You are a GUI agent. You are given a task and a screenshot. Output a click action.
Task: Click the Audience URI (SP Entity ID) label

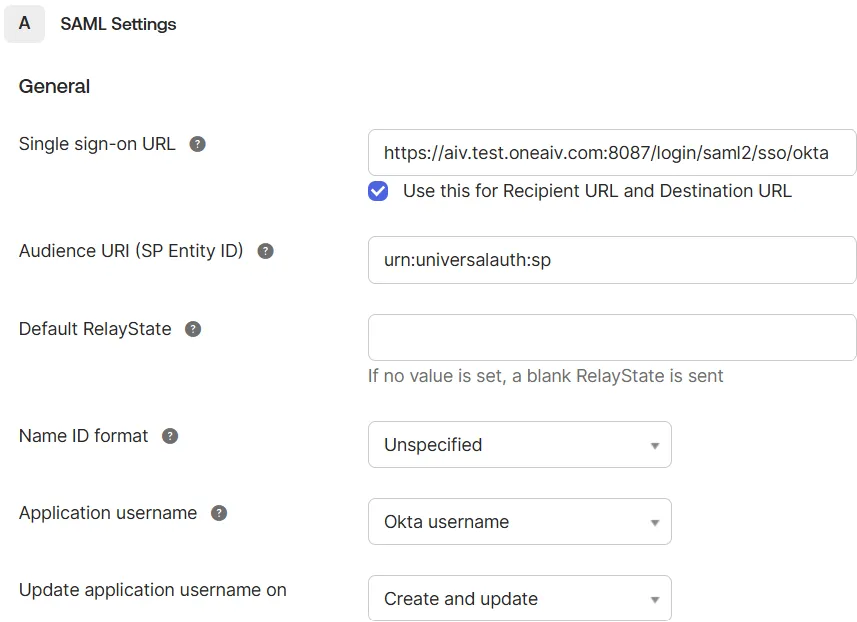click(x=131, y=251)
